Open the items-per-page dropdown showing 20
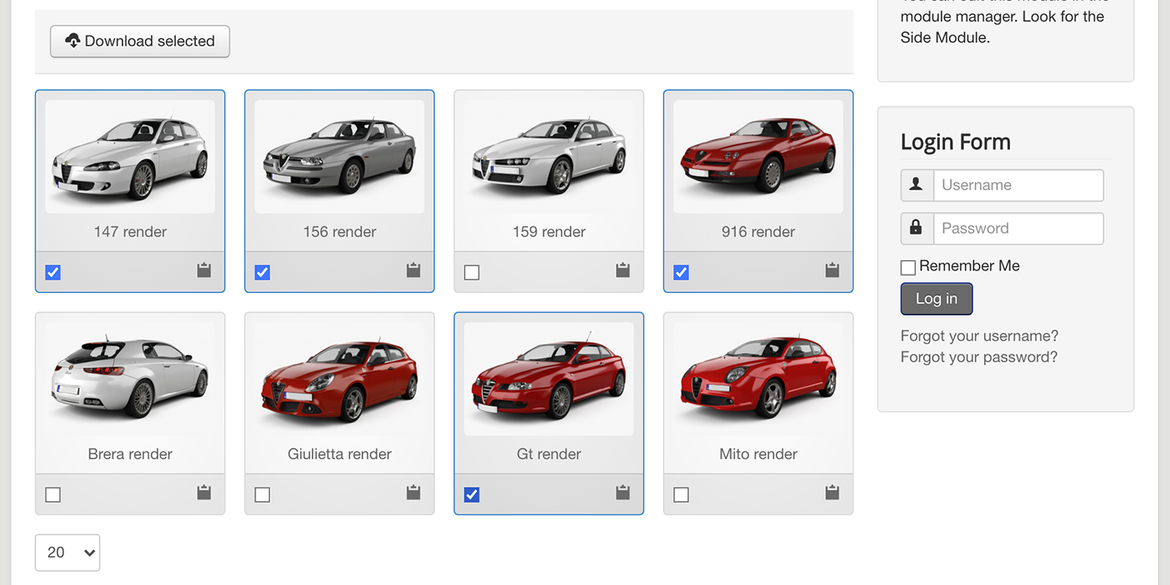Screen dimensions: 1170x585 [x=67, y=552]
